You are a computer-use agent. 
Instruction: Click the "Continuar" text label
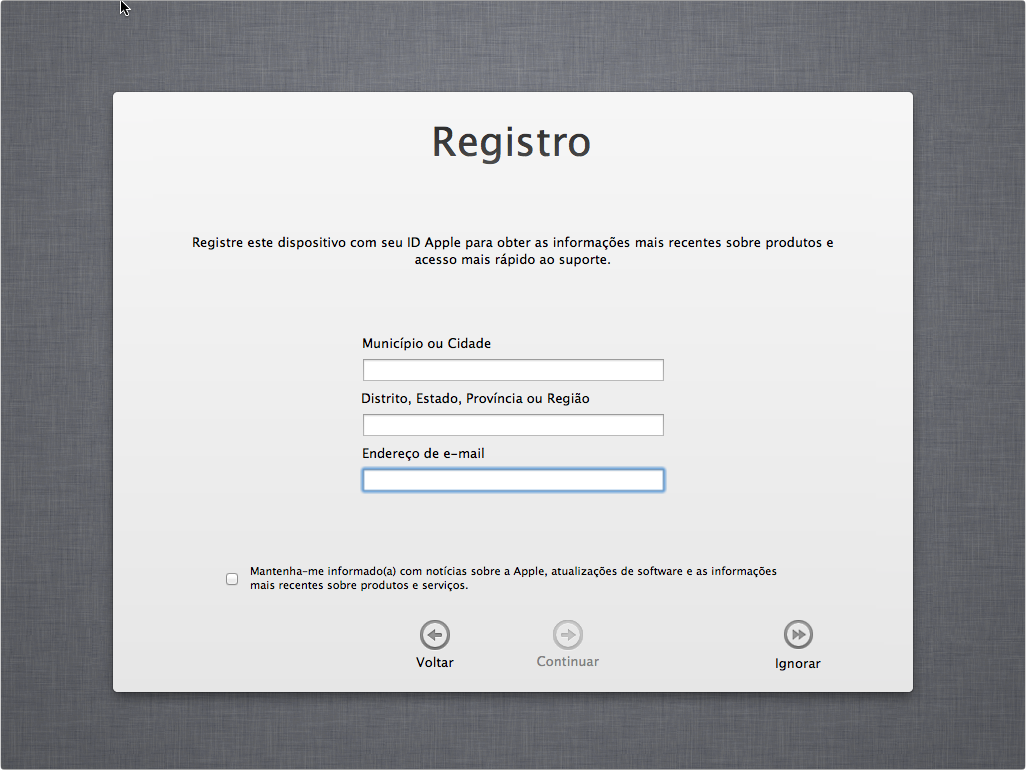click(568, 662)
